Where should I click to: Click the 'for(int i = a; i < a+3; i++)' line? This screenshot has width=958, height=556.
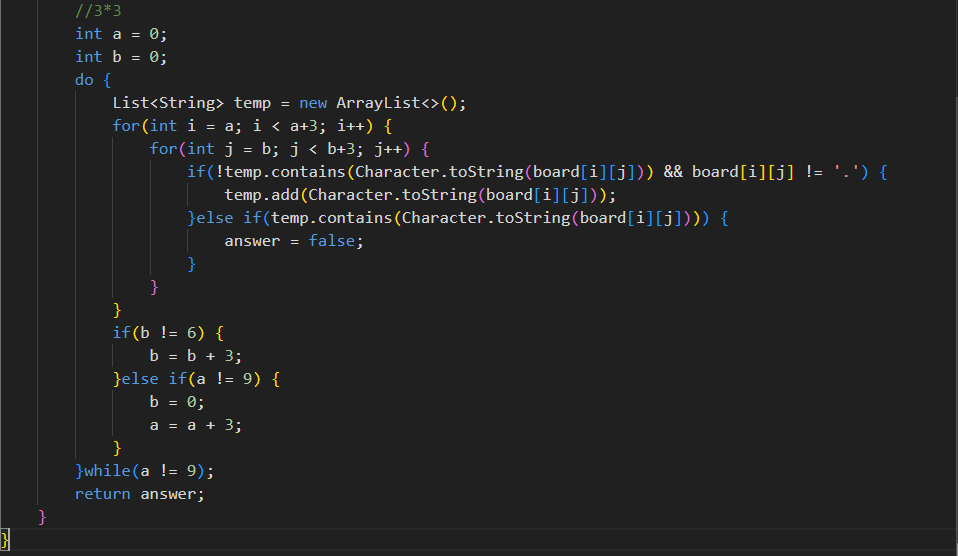coord(252,126)
